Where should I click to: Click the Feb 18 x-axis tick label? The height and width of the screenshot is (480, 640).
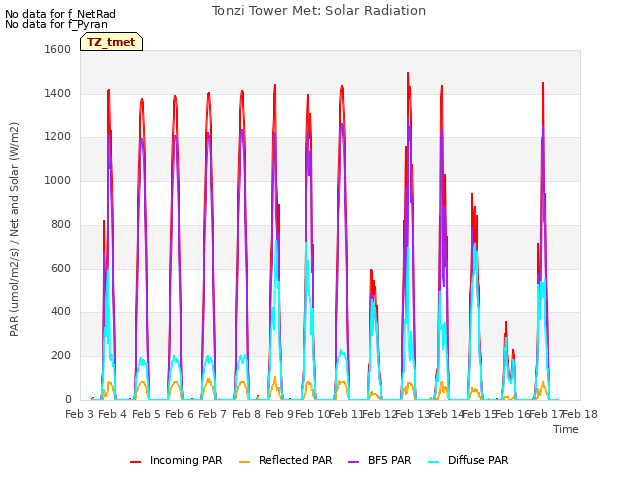(580, 414)
